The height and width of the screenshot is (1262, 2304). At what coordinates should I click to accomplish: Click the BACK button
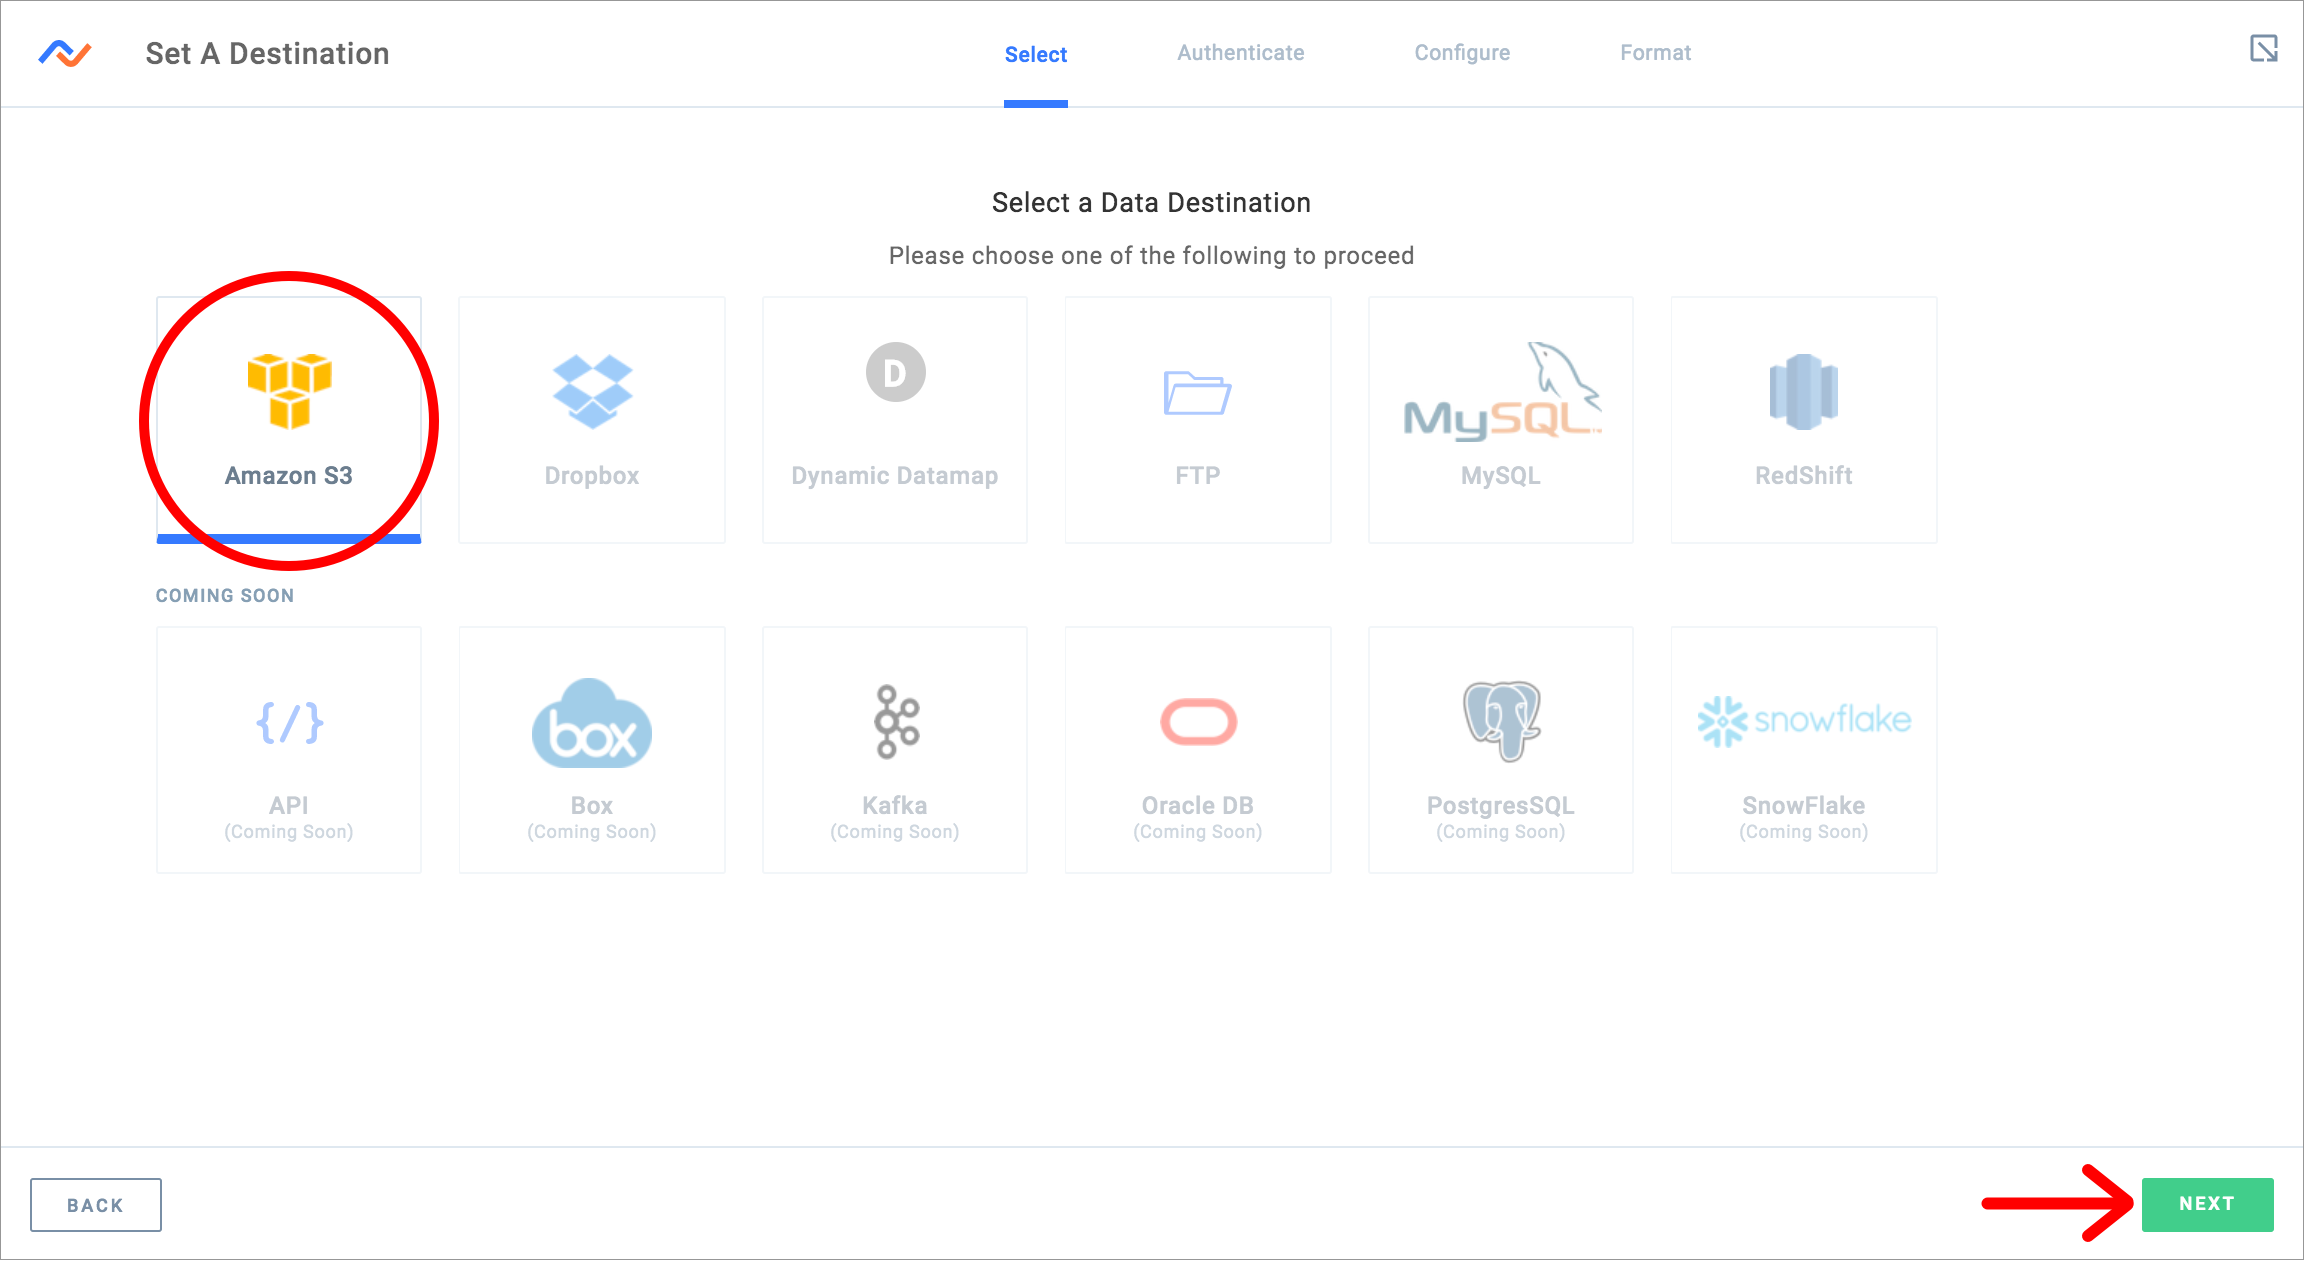96,1205
